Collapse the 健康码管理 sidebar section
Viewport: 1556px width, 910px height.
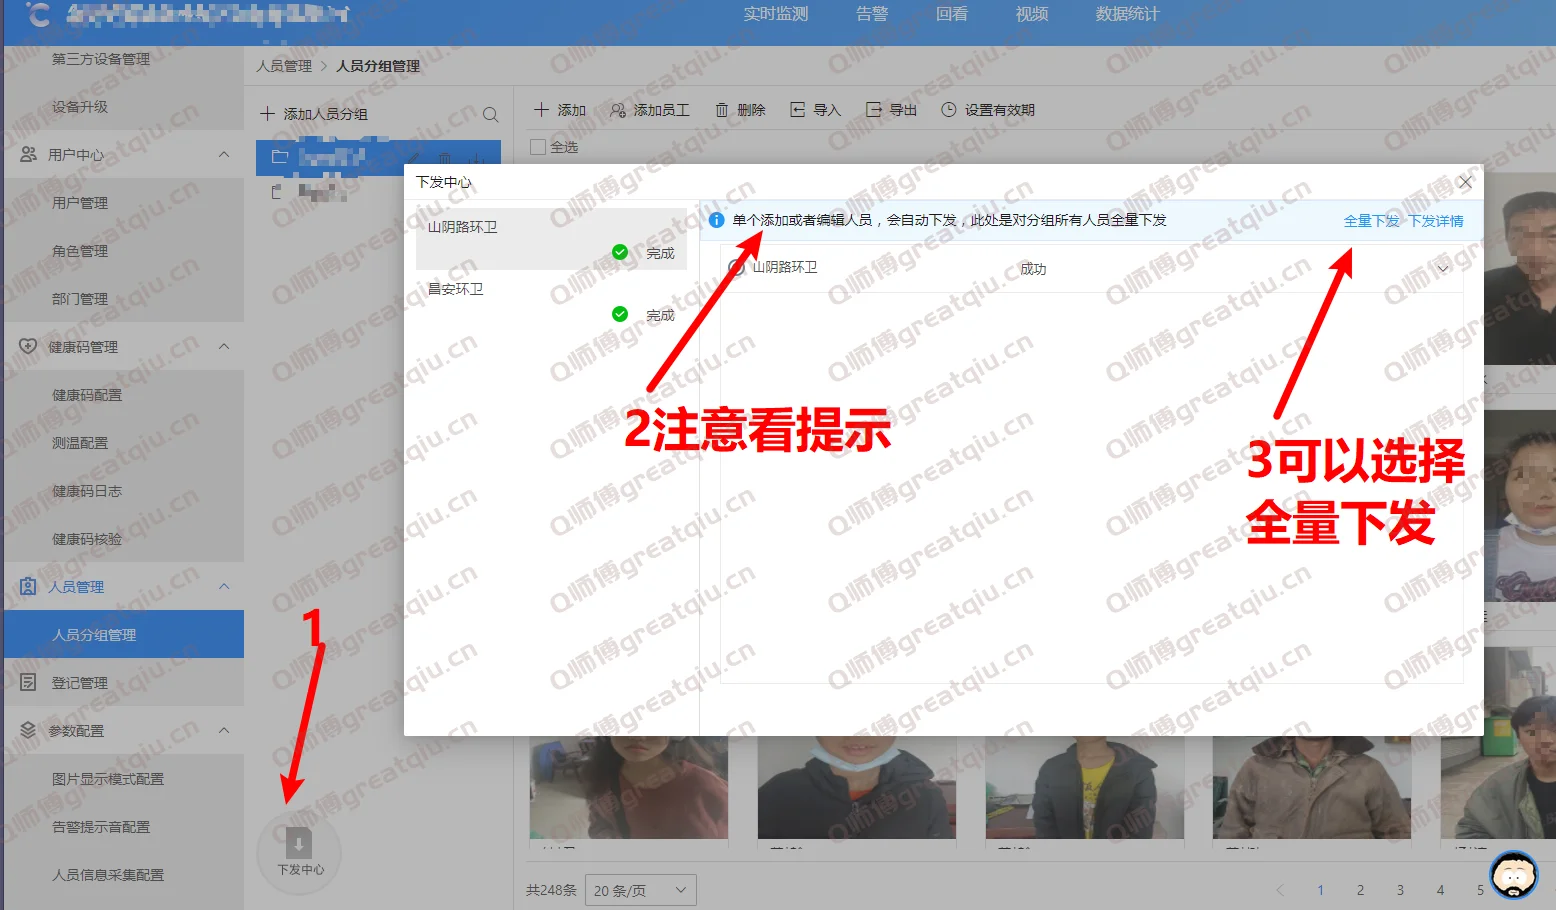coord(224,346)
